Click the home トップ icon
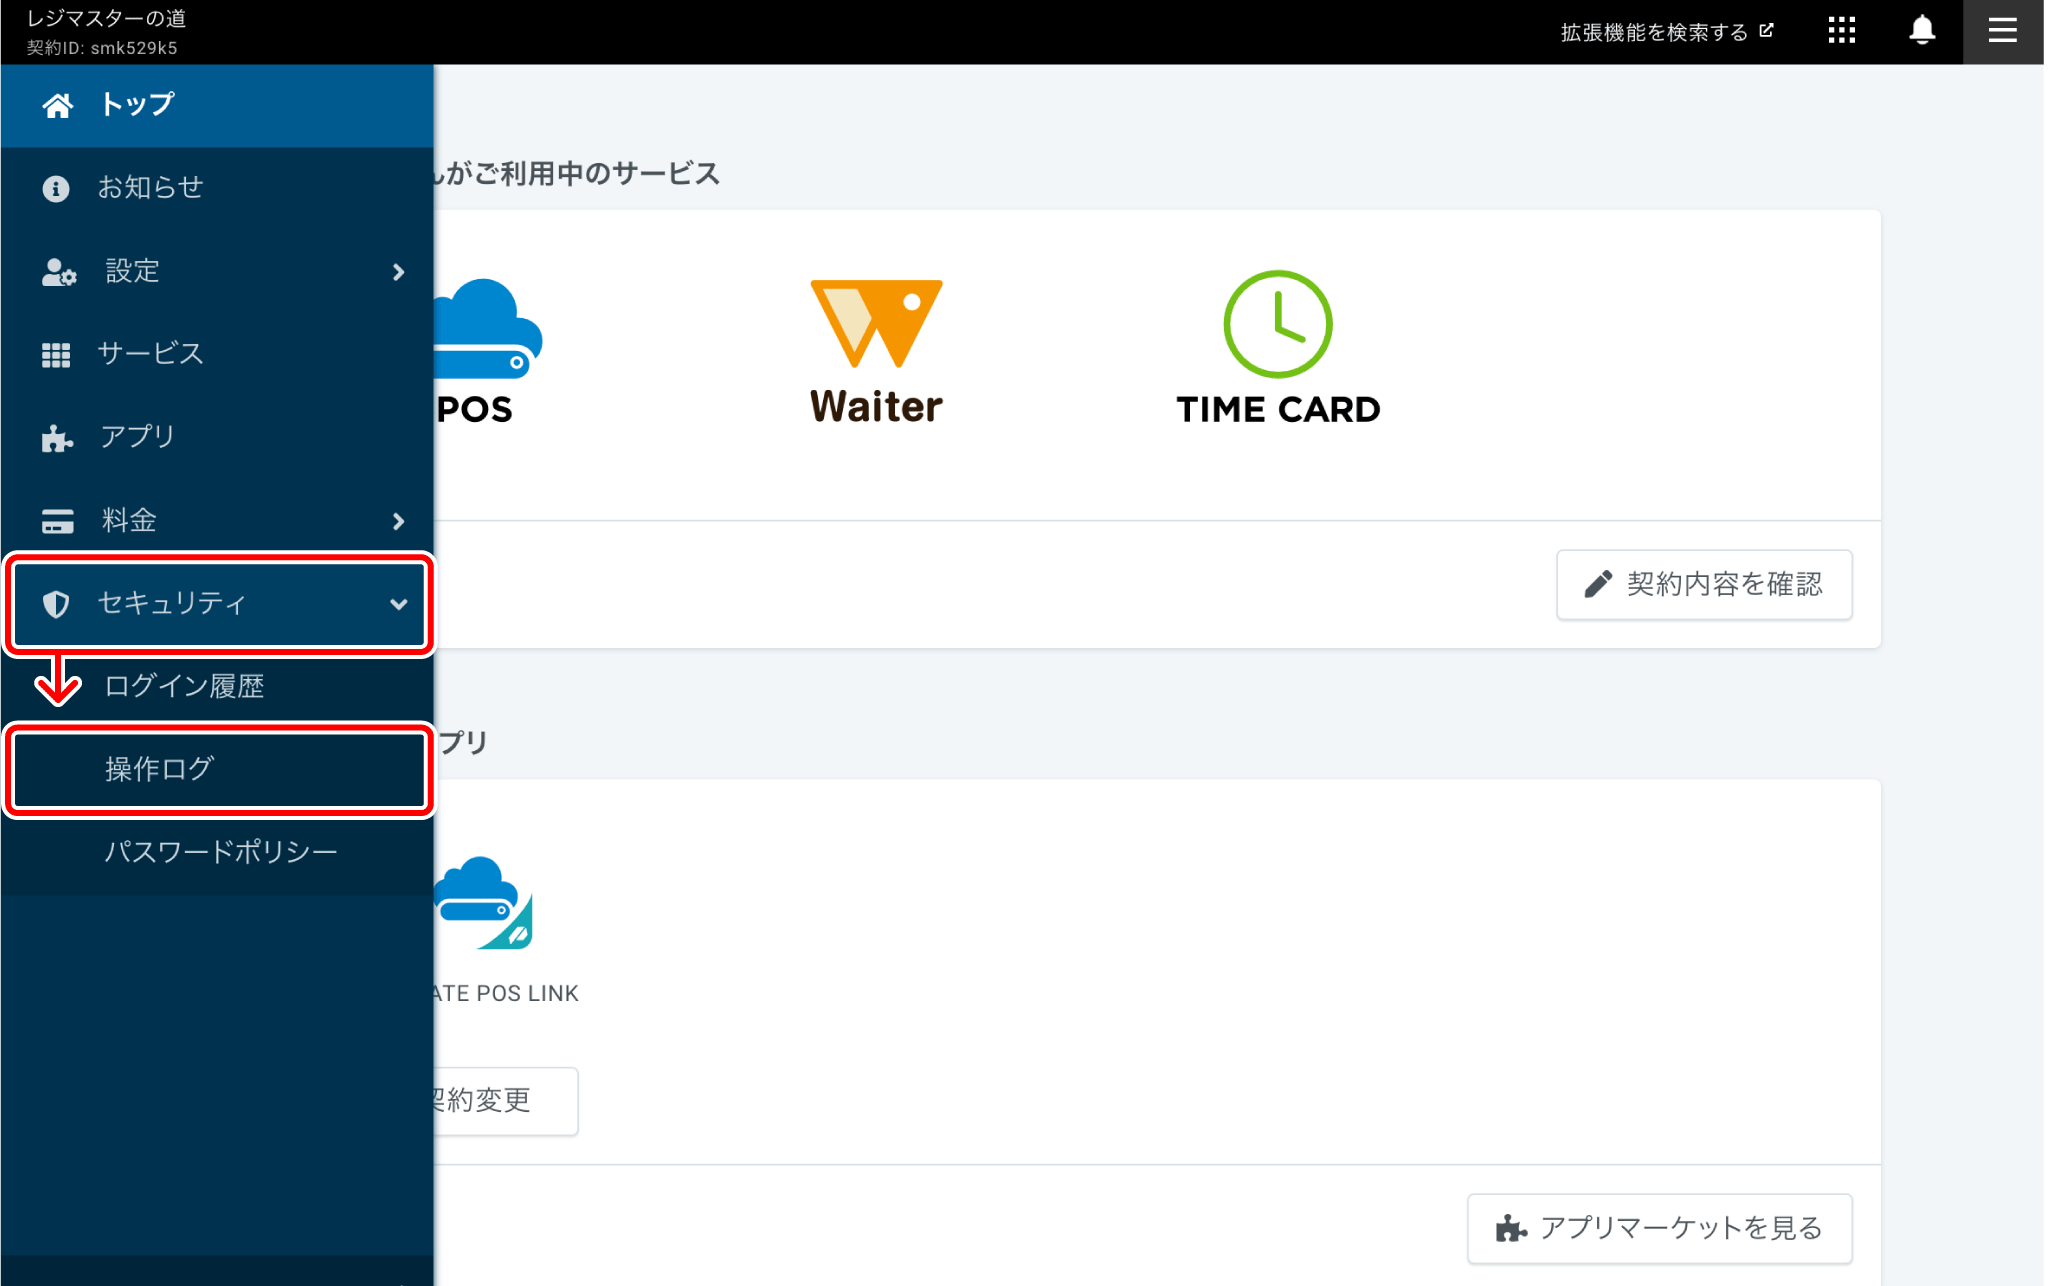Image resolution: width=2048 pixels, height=1286 pixels. 56,102
